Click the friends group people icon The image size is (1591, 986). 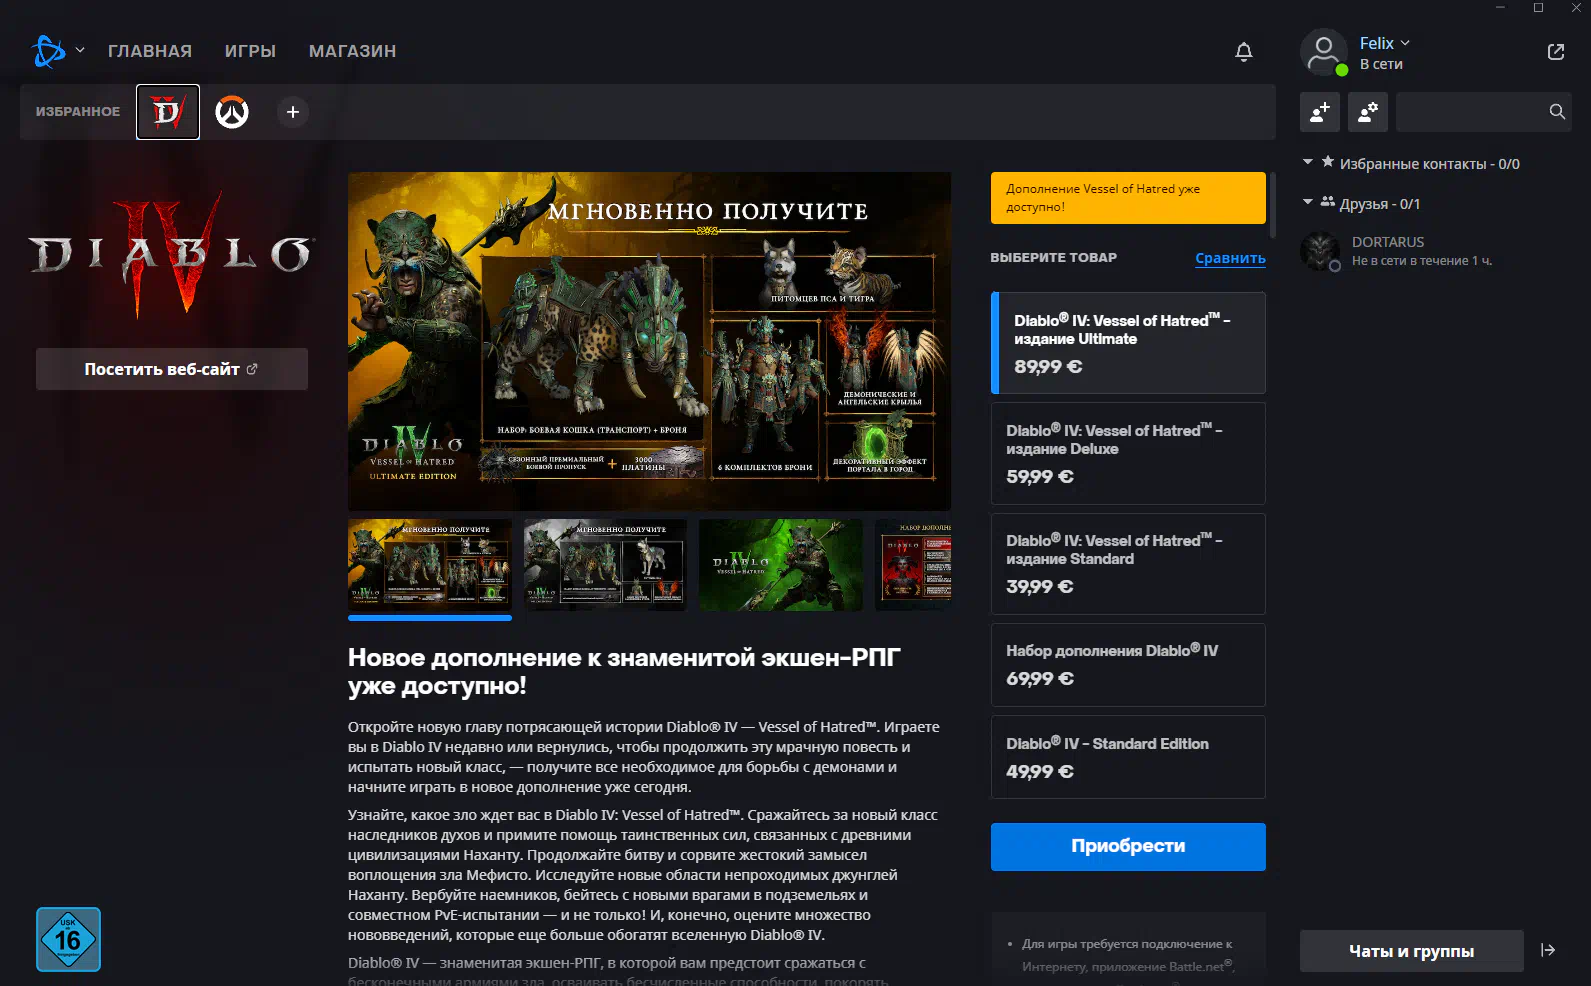coord(1328,202)
